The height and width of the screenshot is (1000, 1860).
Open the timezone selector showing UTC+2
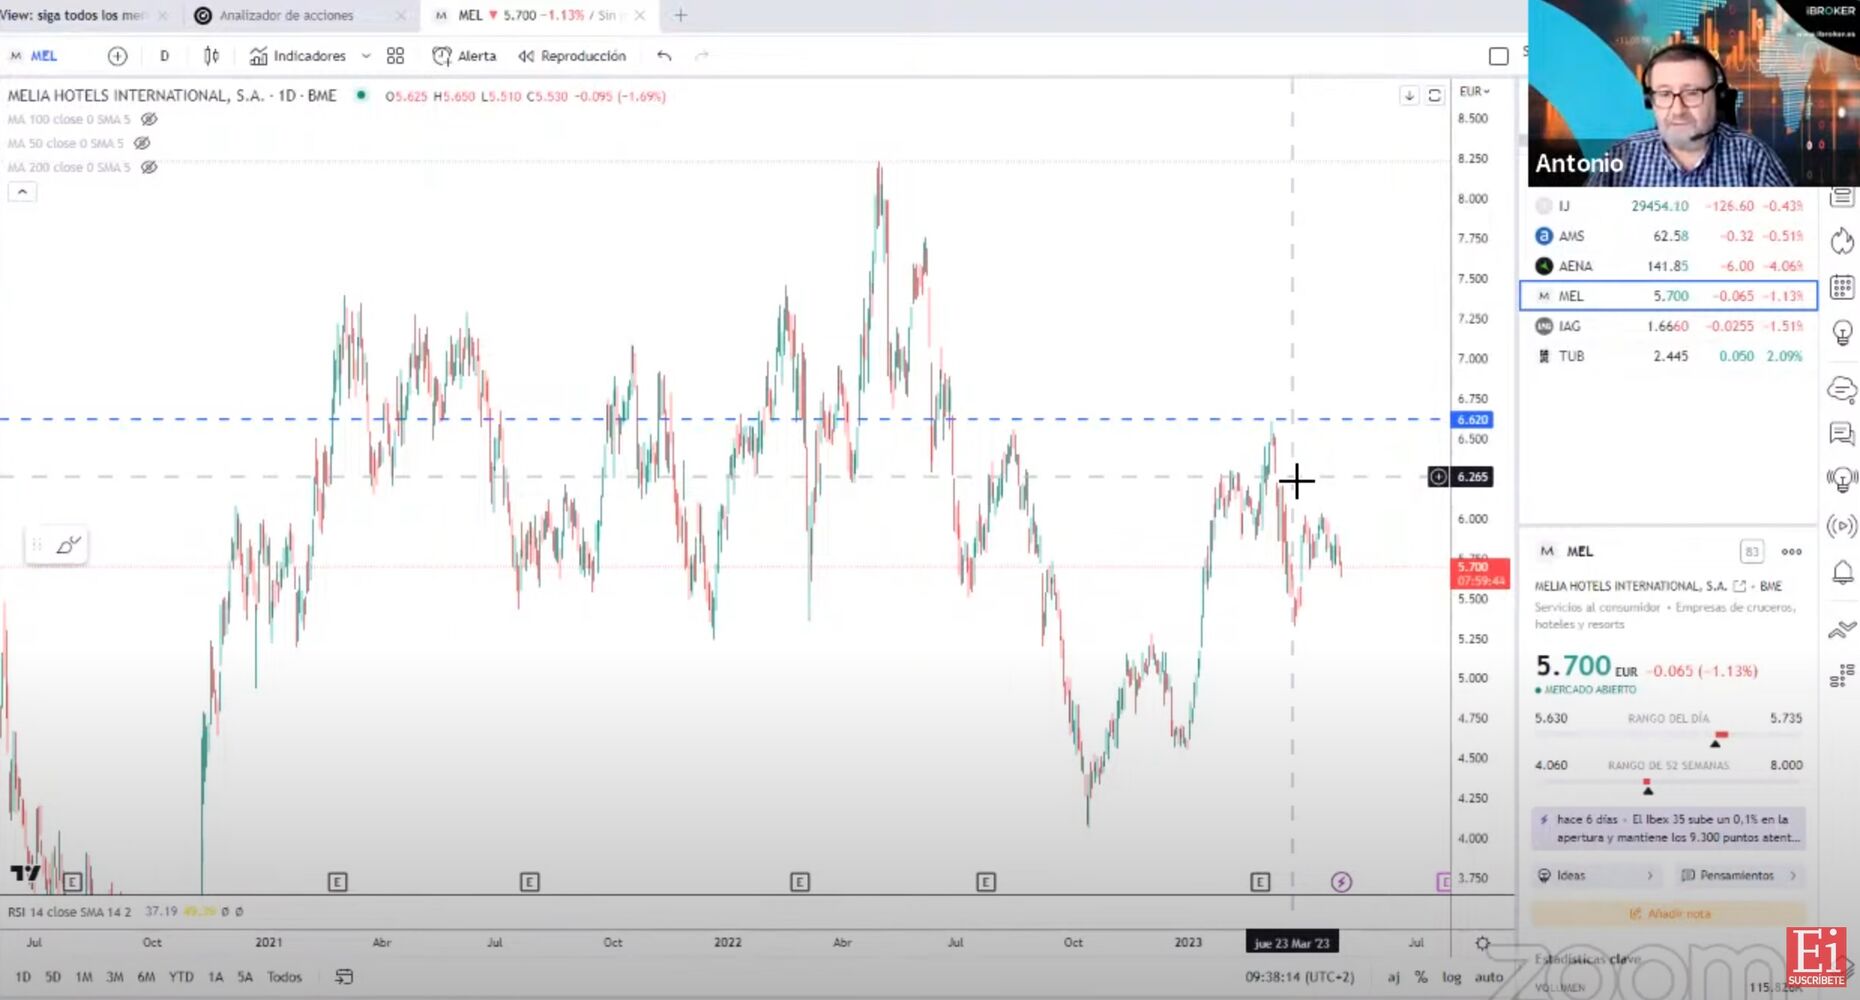[1299, 977]
